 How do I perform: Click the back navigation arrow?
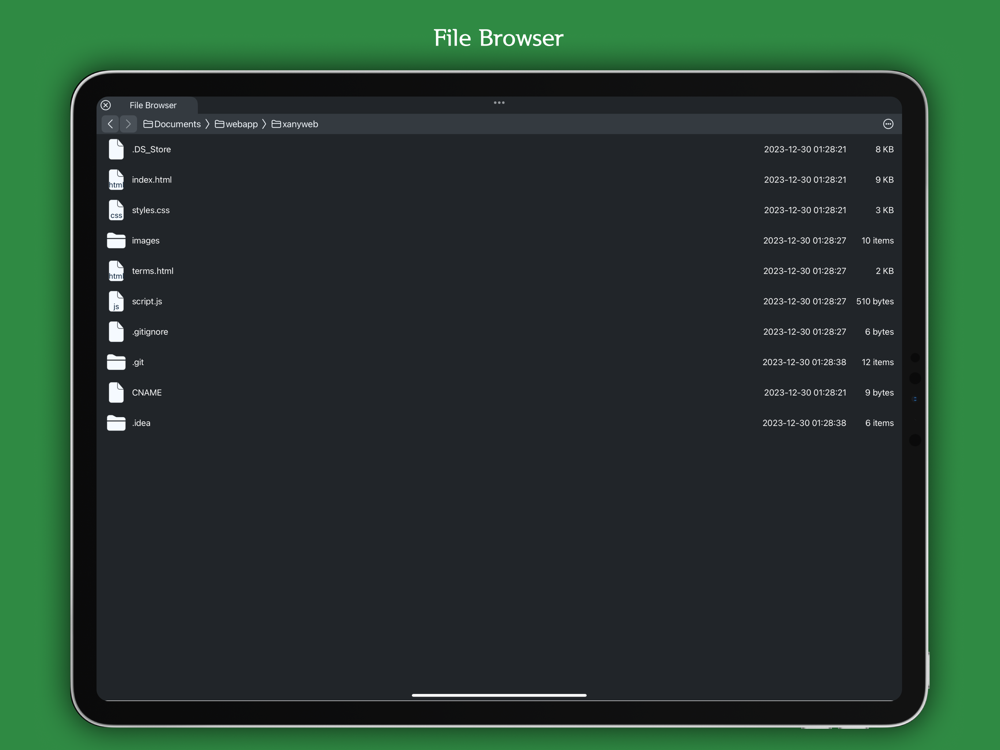(110, 124)
